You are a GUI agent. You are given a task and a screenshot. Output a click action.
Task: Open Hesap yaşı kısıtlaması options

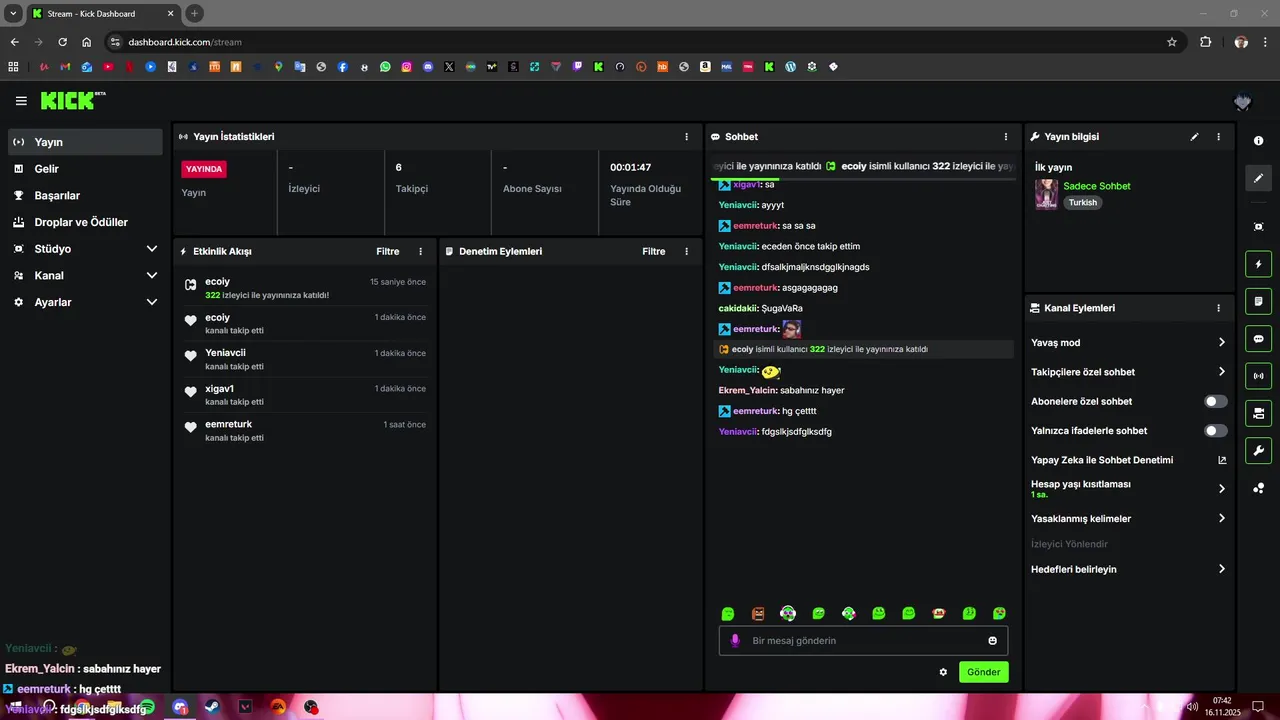point(1129,489)
